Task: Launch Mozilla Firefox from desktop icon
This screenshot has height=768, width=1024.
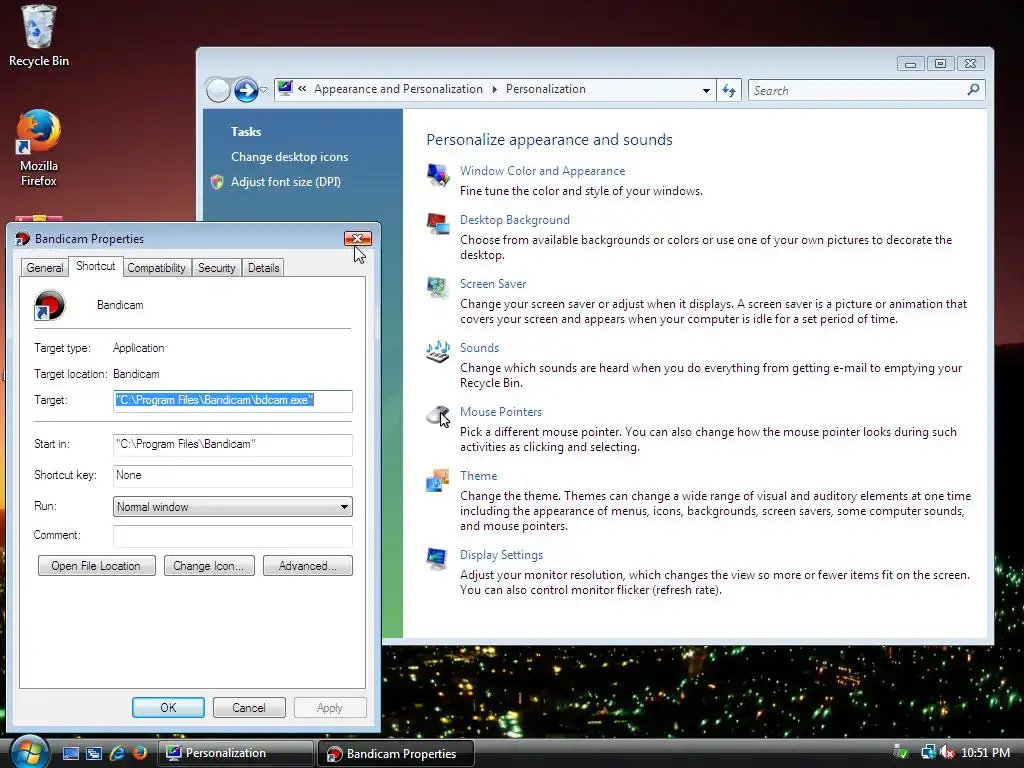Action: point(39,148)
